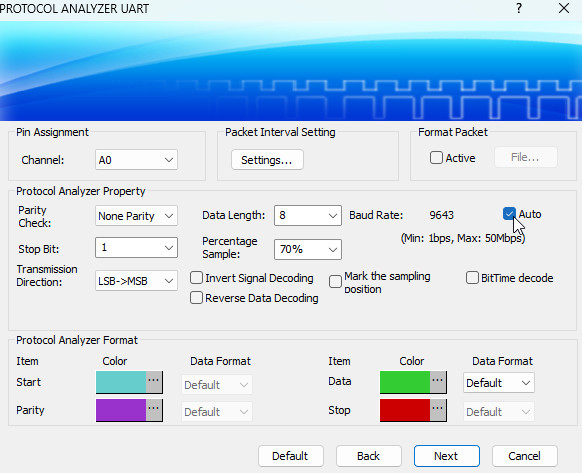Enable Reverse Data Decoding option

click(196, 298)
